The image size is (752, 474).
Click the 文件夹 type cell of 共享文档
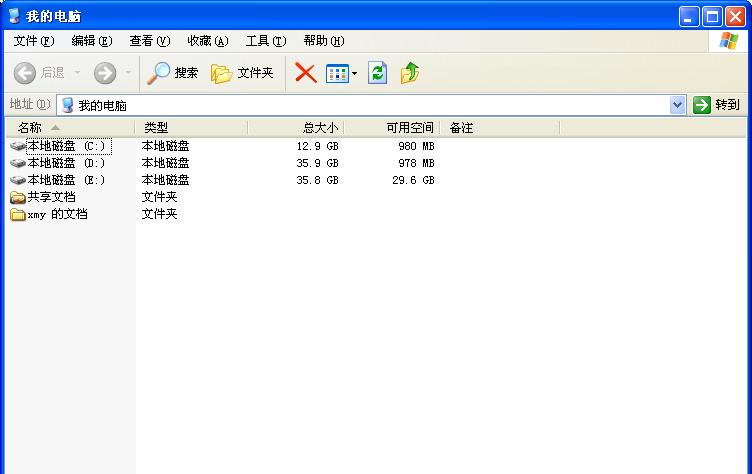tap(159, 197)
